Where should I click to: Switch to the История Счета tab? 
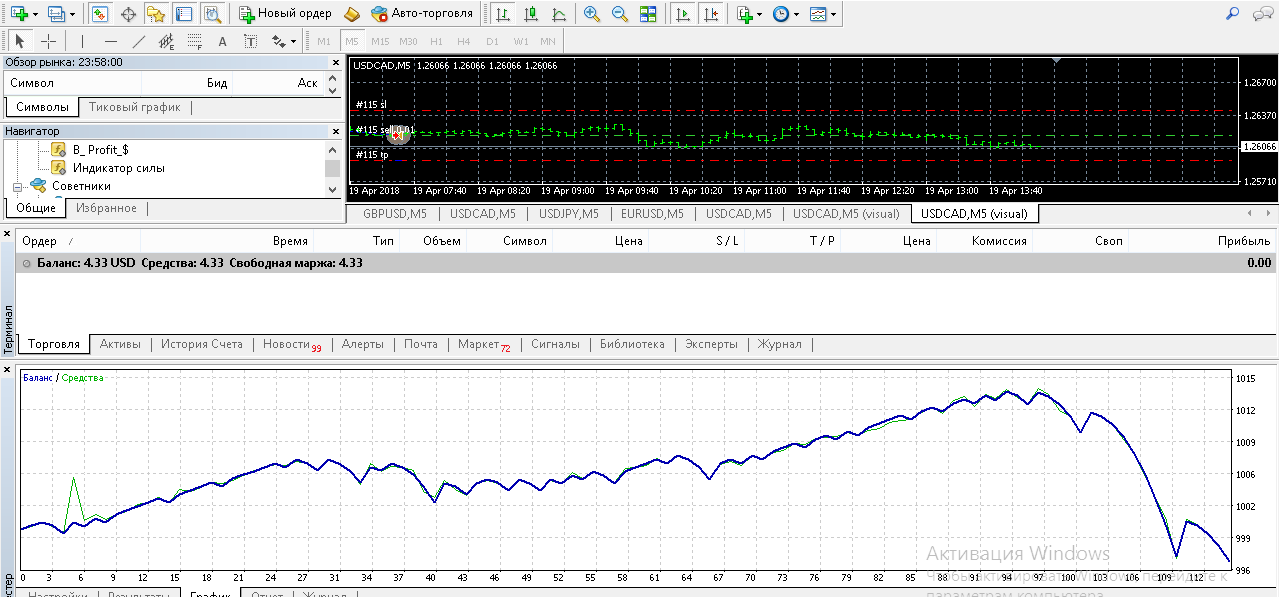[x=201, y=344]
